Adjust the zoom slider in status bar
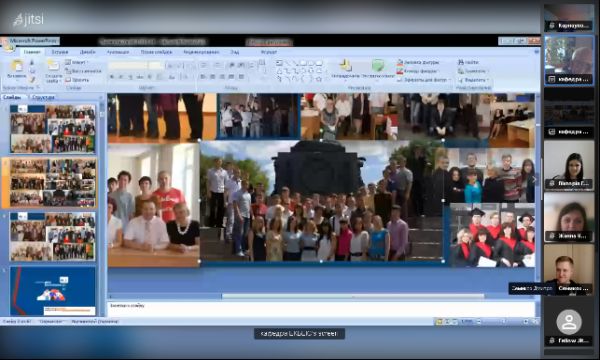 tap(503, 322)
